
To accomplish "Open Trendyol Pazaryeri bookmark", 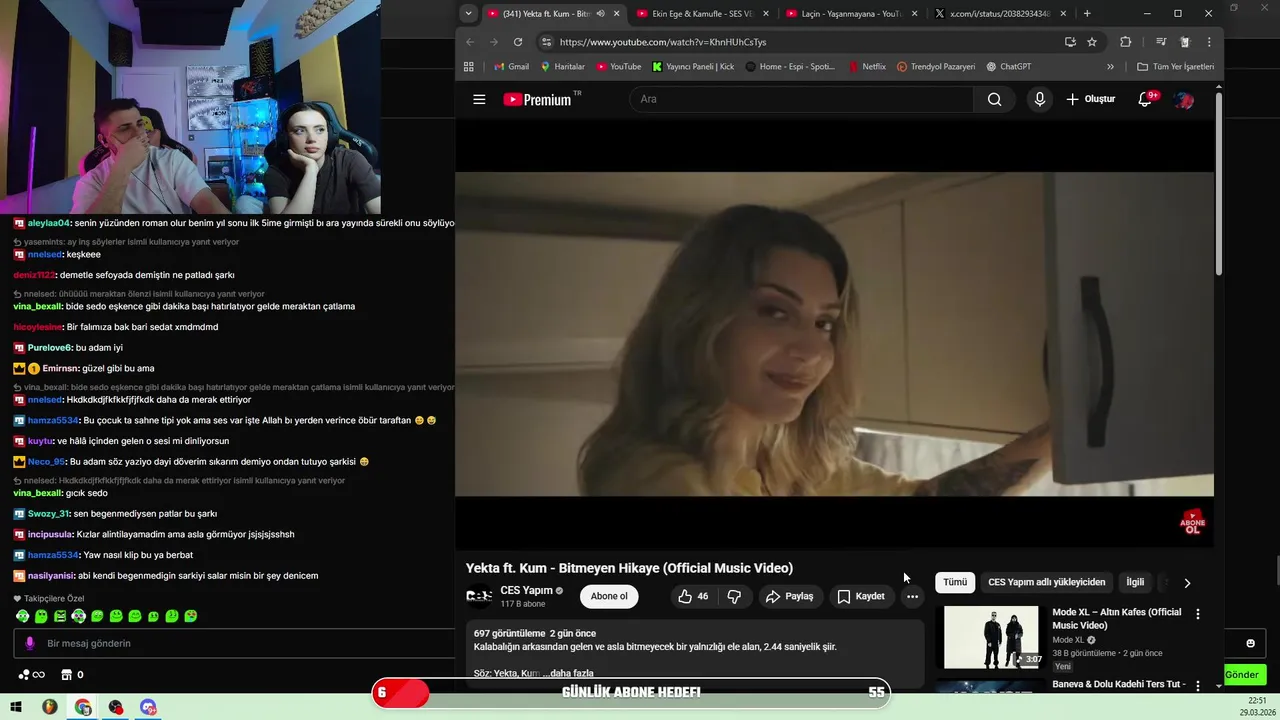I will pyautogui.click(x=936, y=67).
